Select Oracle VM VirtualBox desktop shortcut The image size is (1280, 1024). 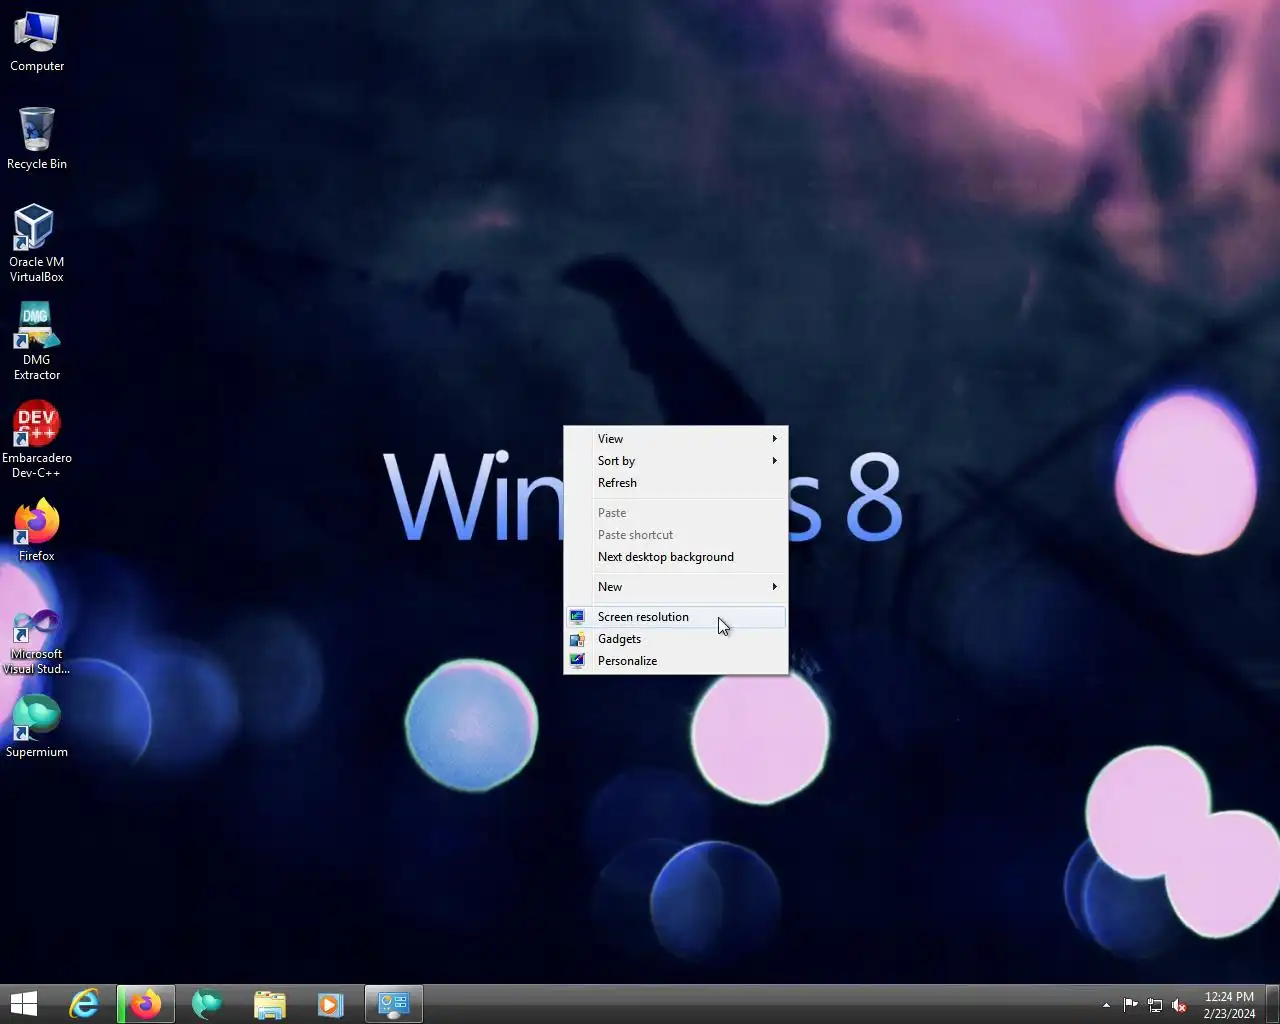[x=37, y=243]
